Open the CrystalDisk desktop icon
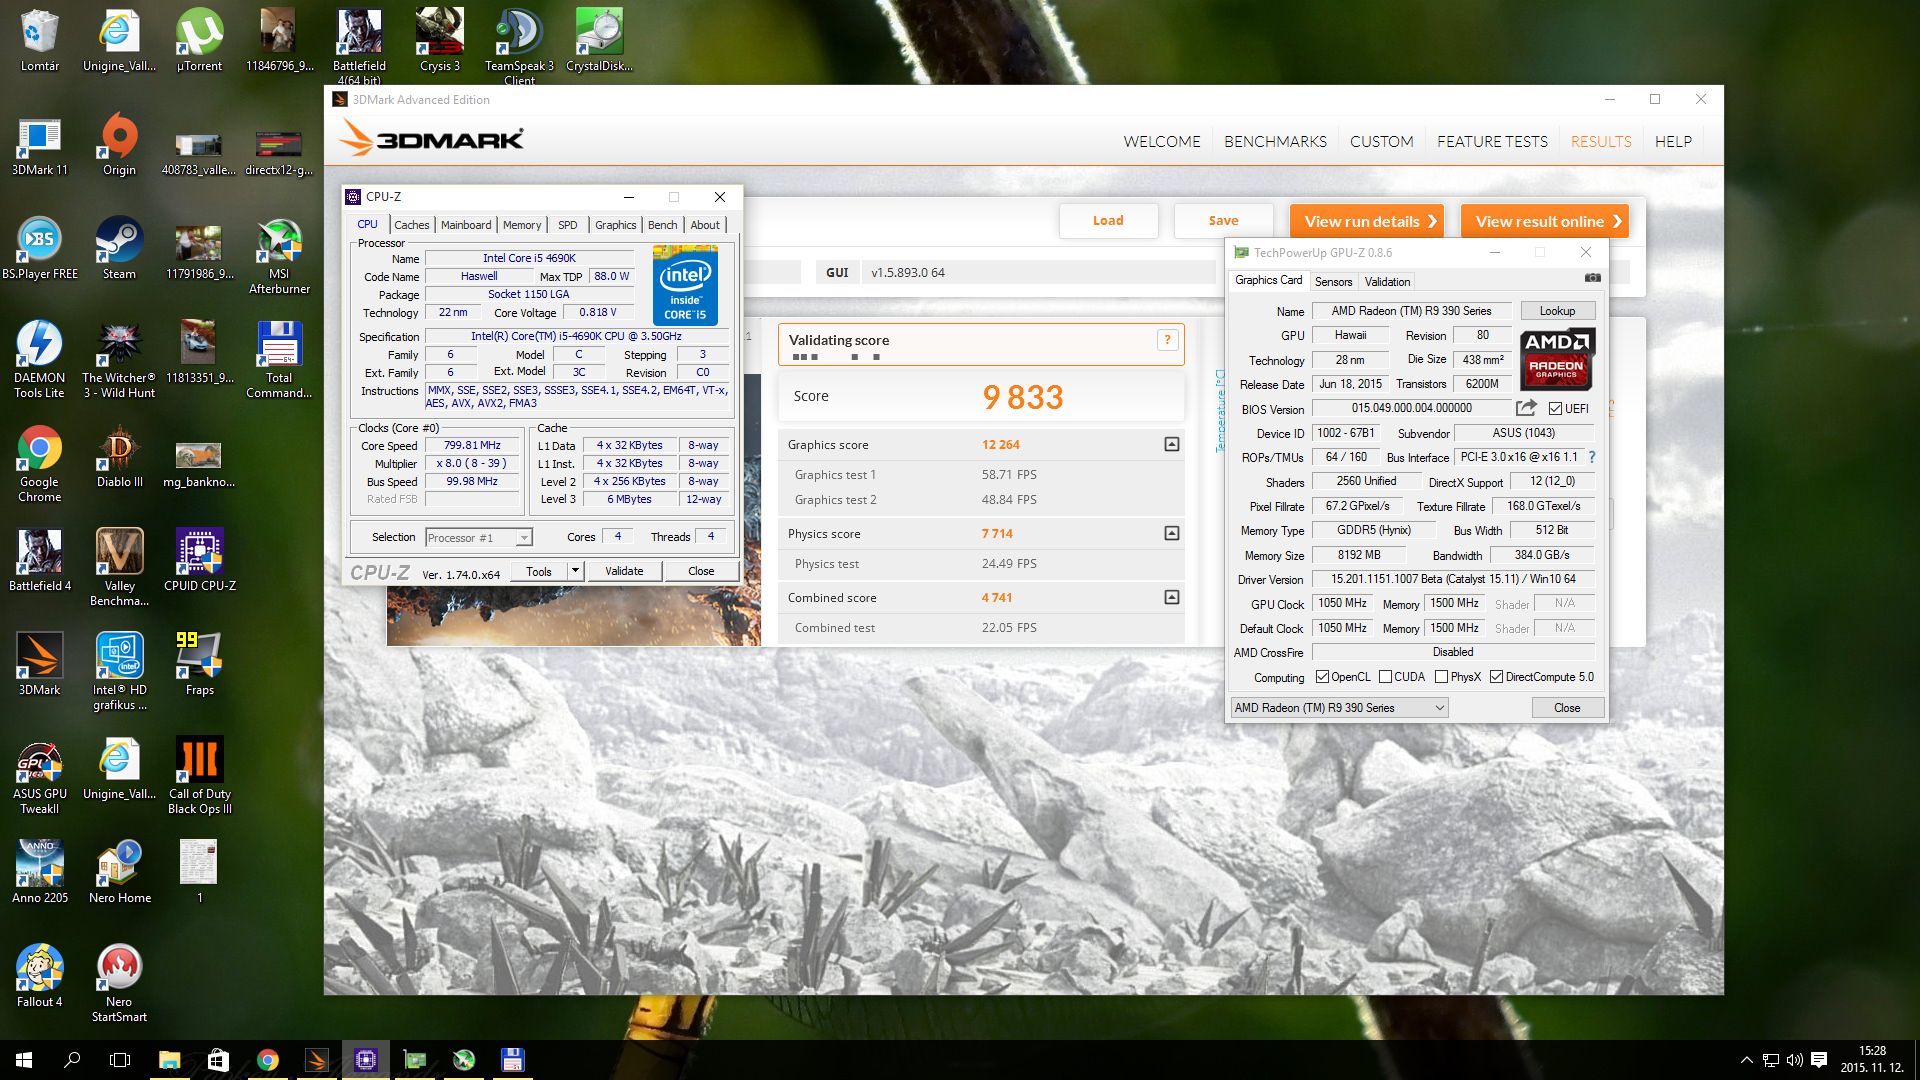The width and height of the screenshot is (1920, 1080). [599, 40]
